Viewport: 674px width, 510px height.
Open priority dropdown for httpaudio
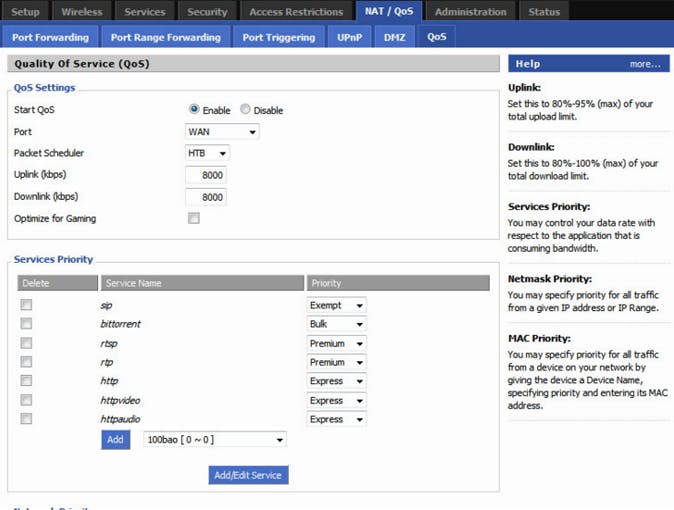coord(337,419)
